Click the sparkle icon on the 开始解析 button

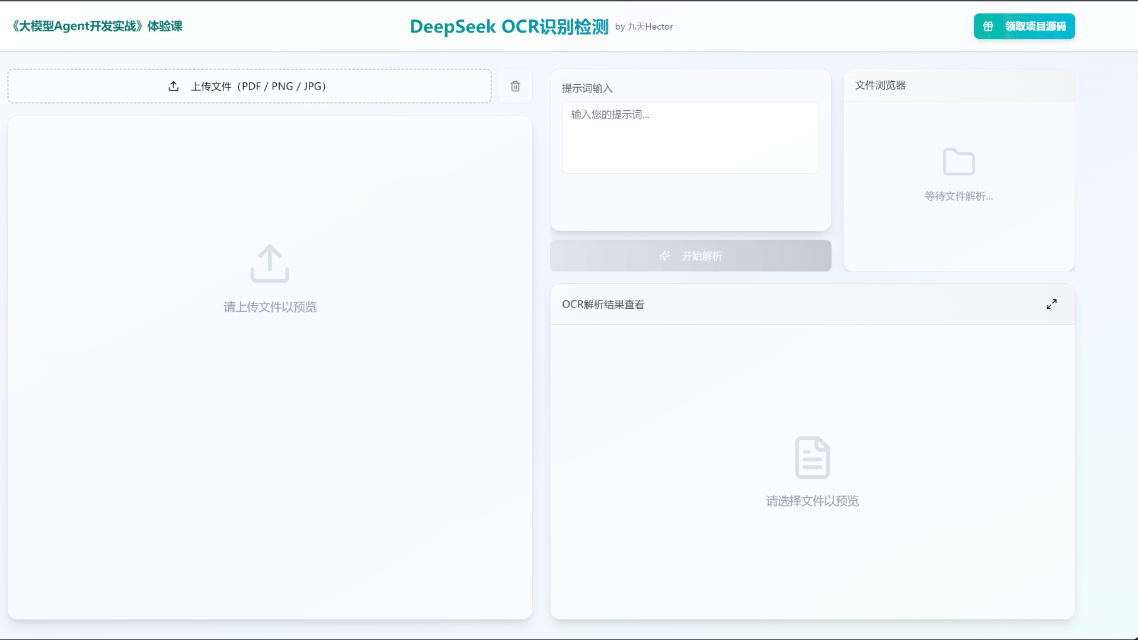pyautogui.click(x=663, y=256)
